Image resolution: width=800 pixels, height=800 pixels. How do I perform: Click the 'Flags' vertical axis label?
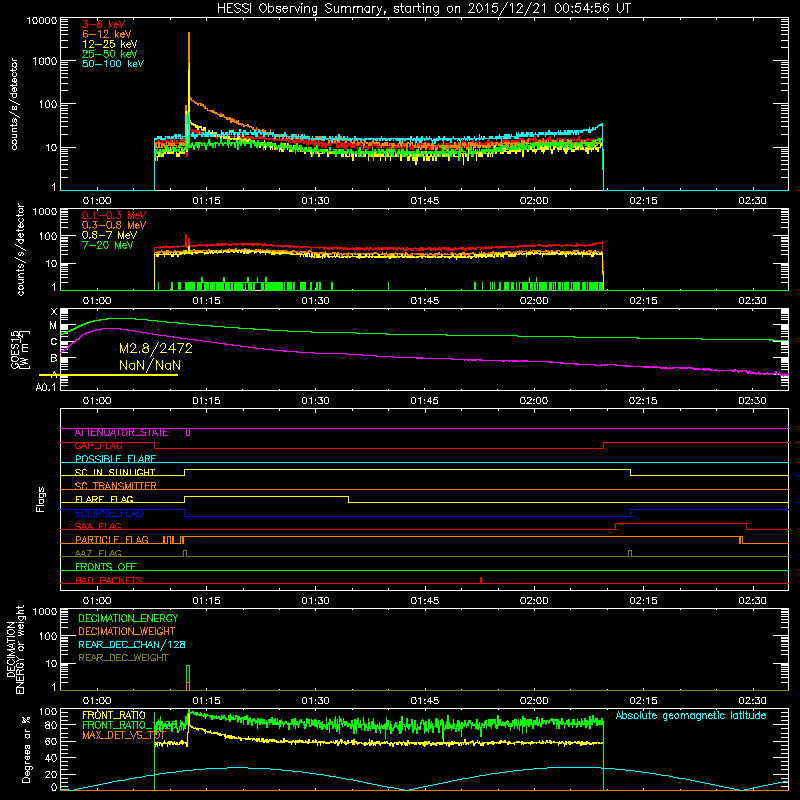click(41, 499)
